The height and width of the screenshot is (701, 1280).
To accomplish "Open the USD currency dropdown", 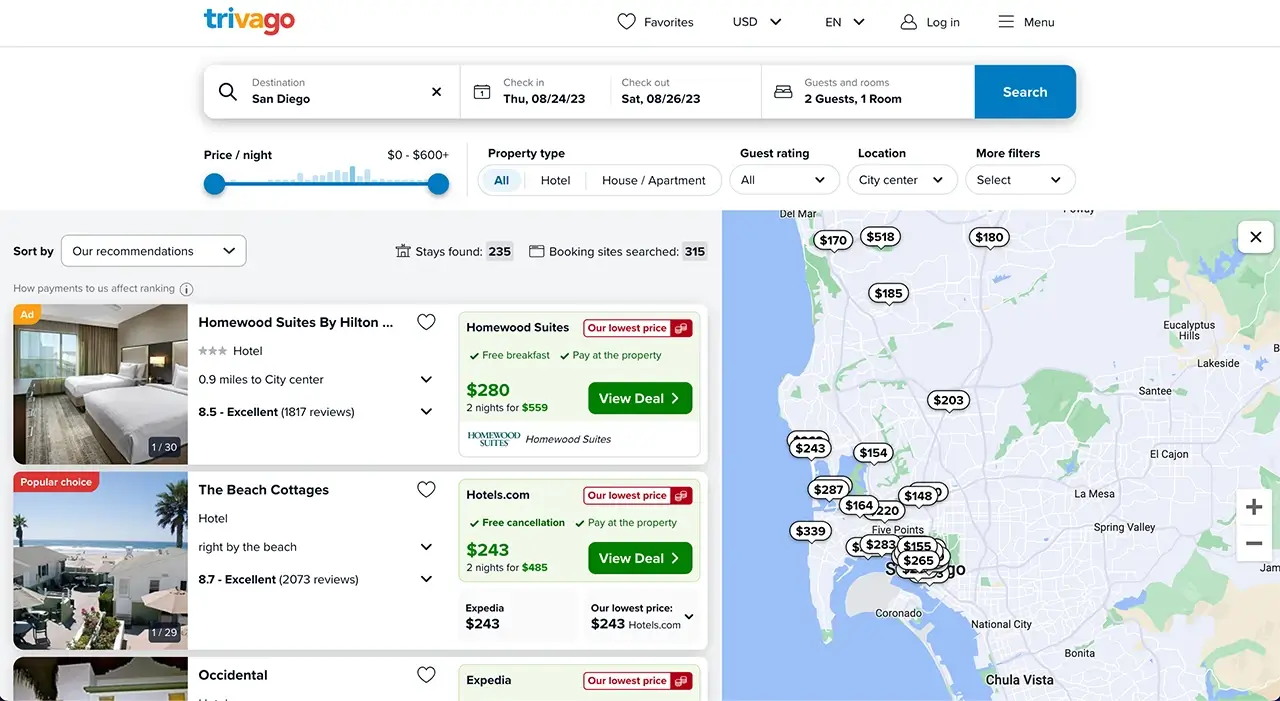I will [757, 22].
